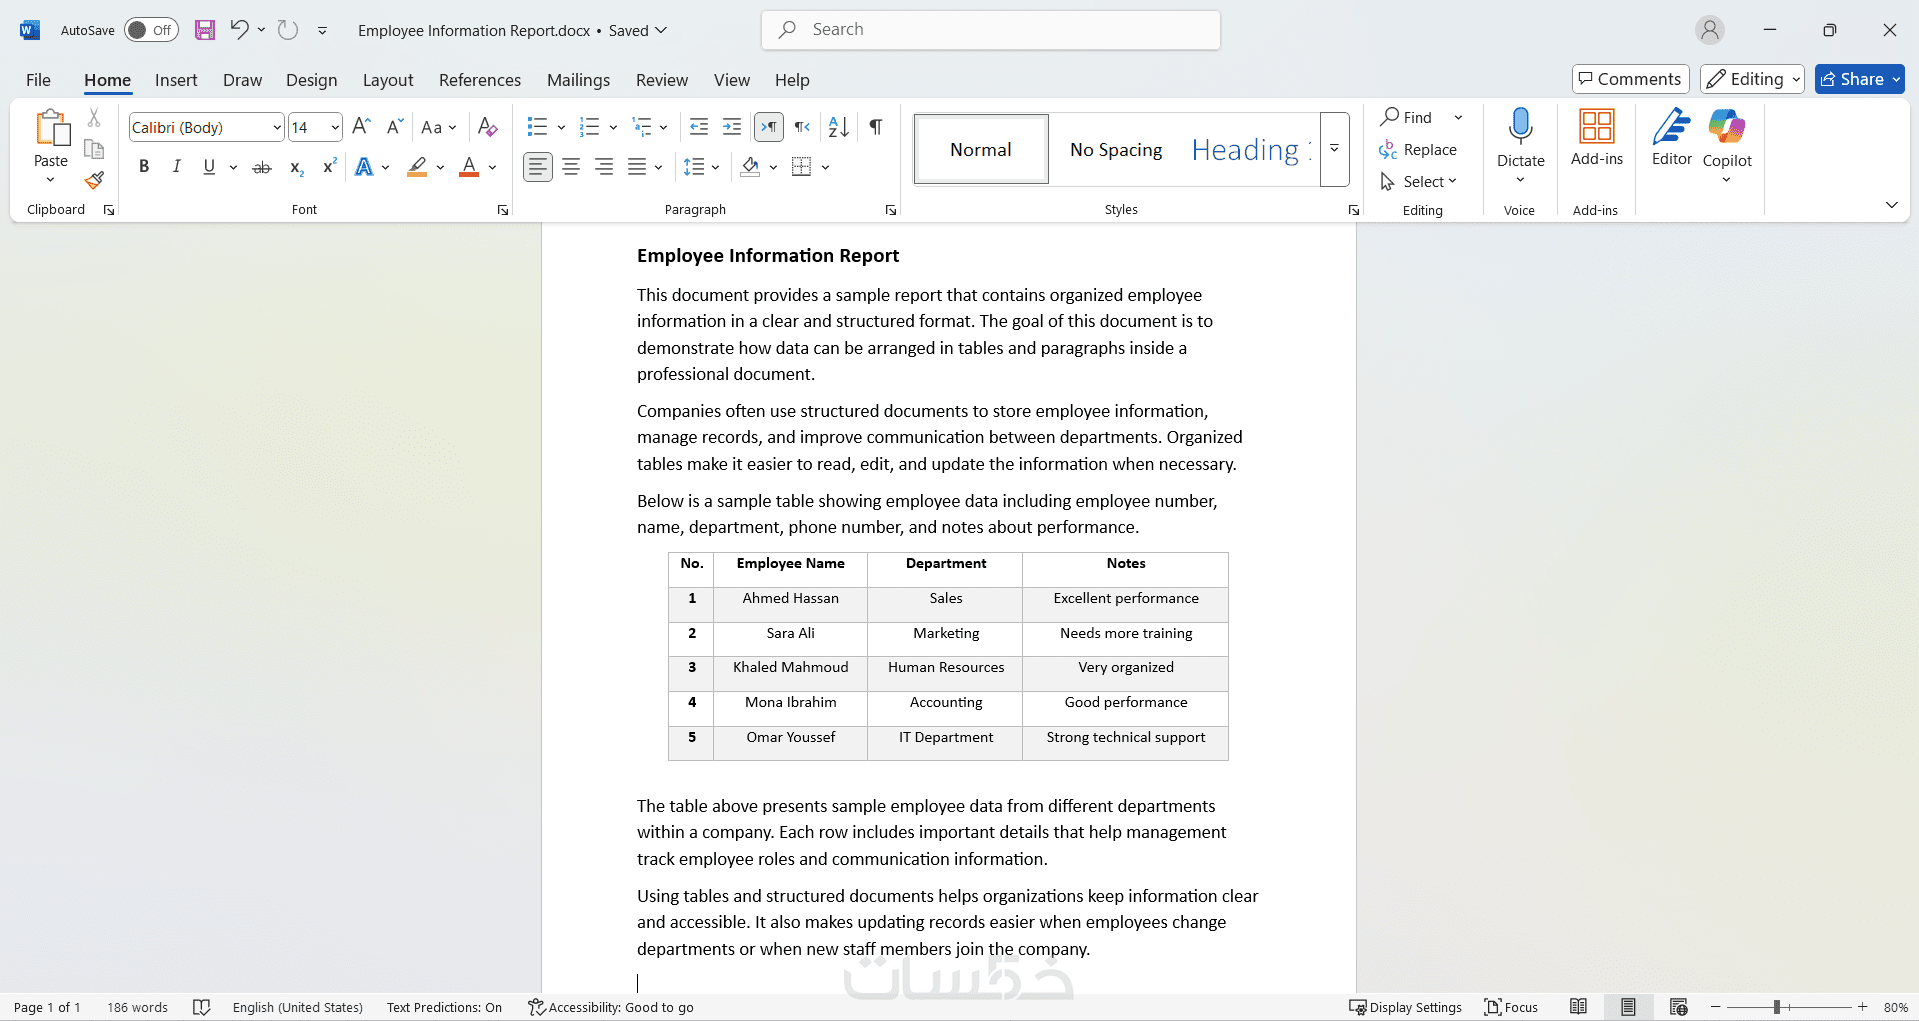Shrink font size with the smaller A icon
Screen dimensions: 1919x1021
point(395,127)
